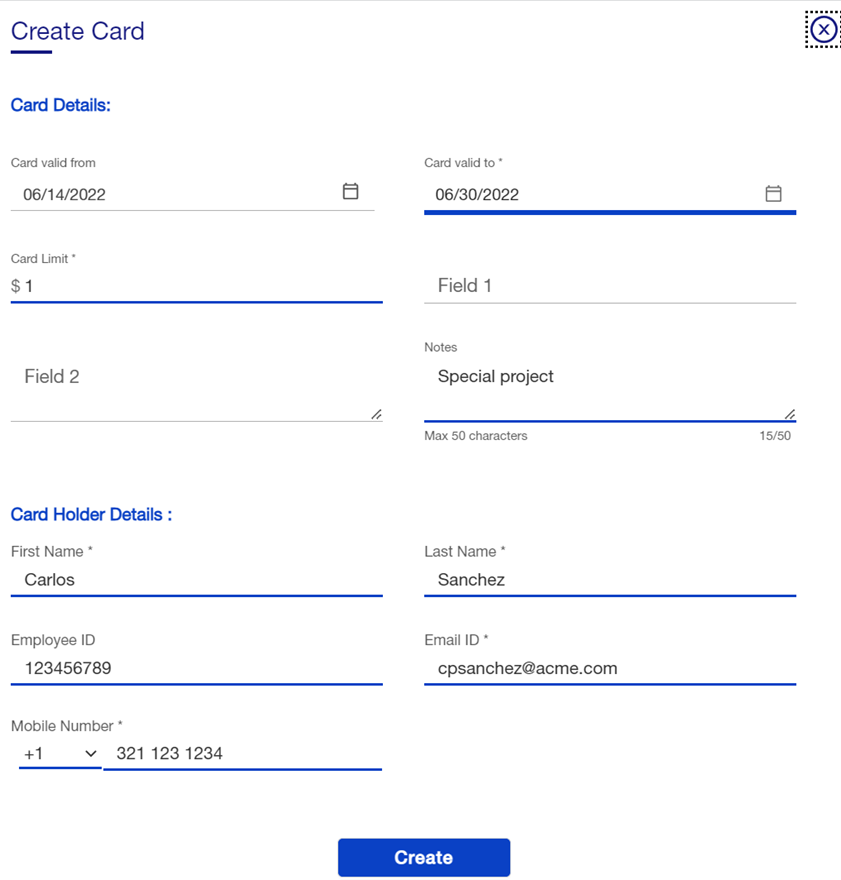Edit the mobile number 321 123 1234
Viewport: 841px width, 880px height.
coord(242,753)
